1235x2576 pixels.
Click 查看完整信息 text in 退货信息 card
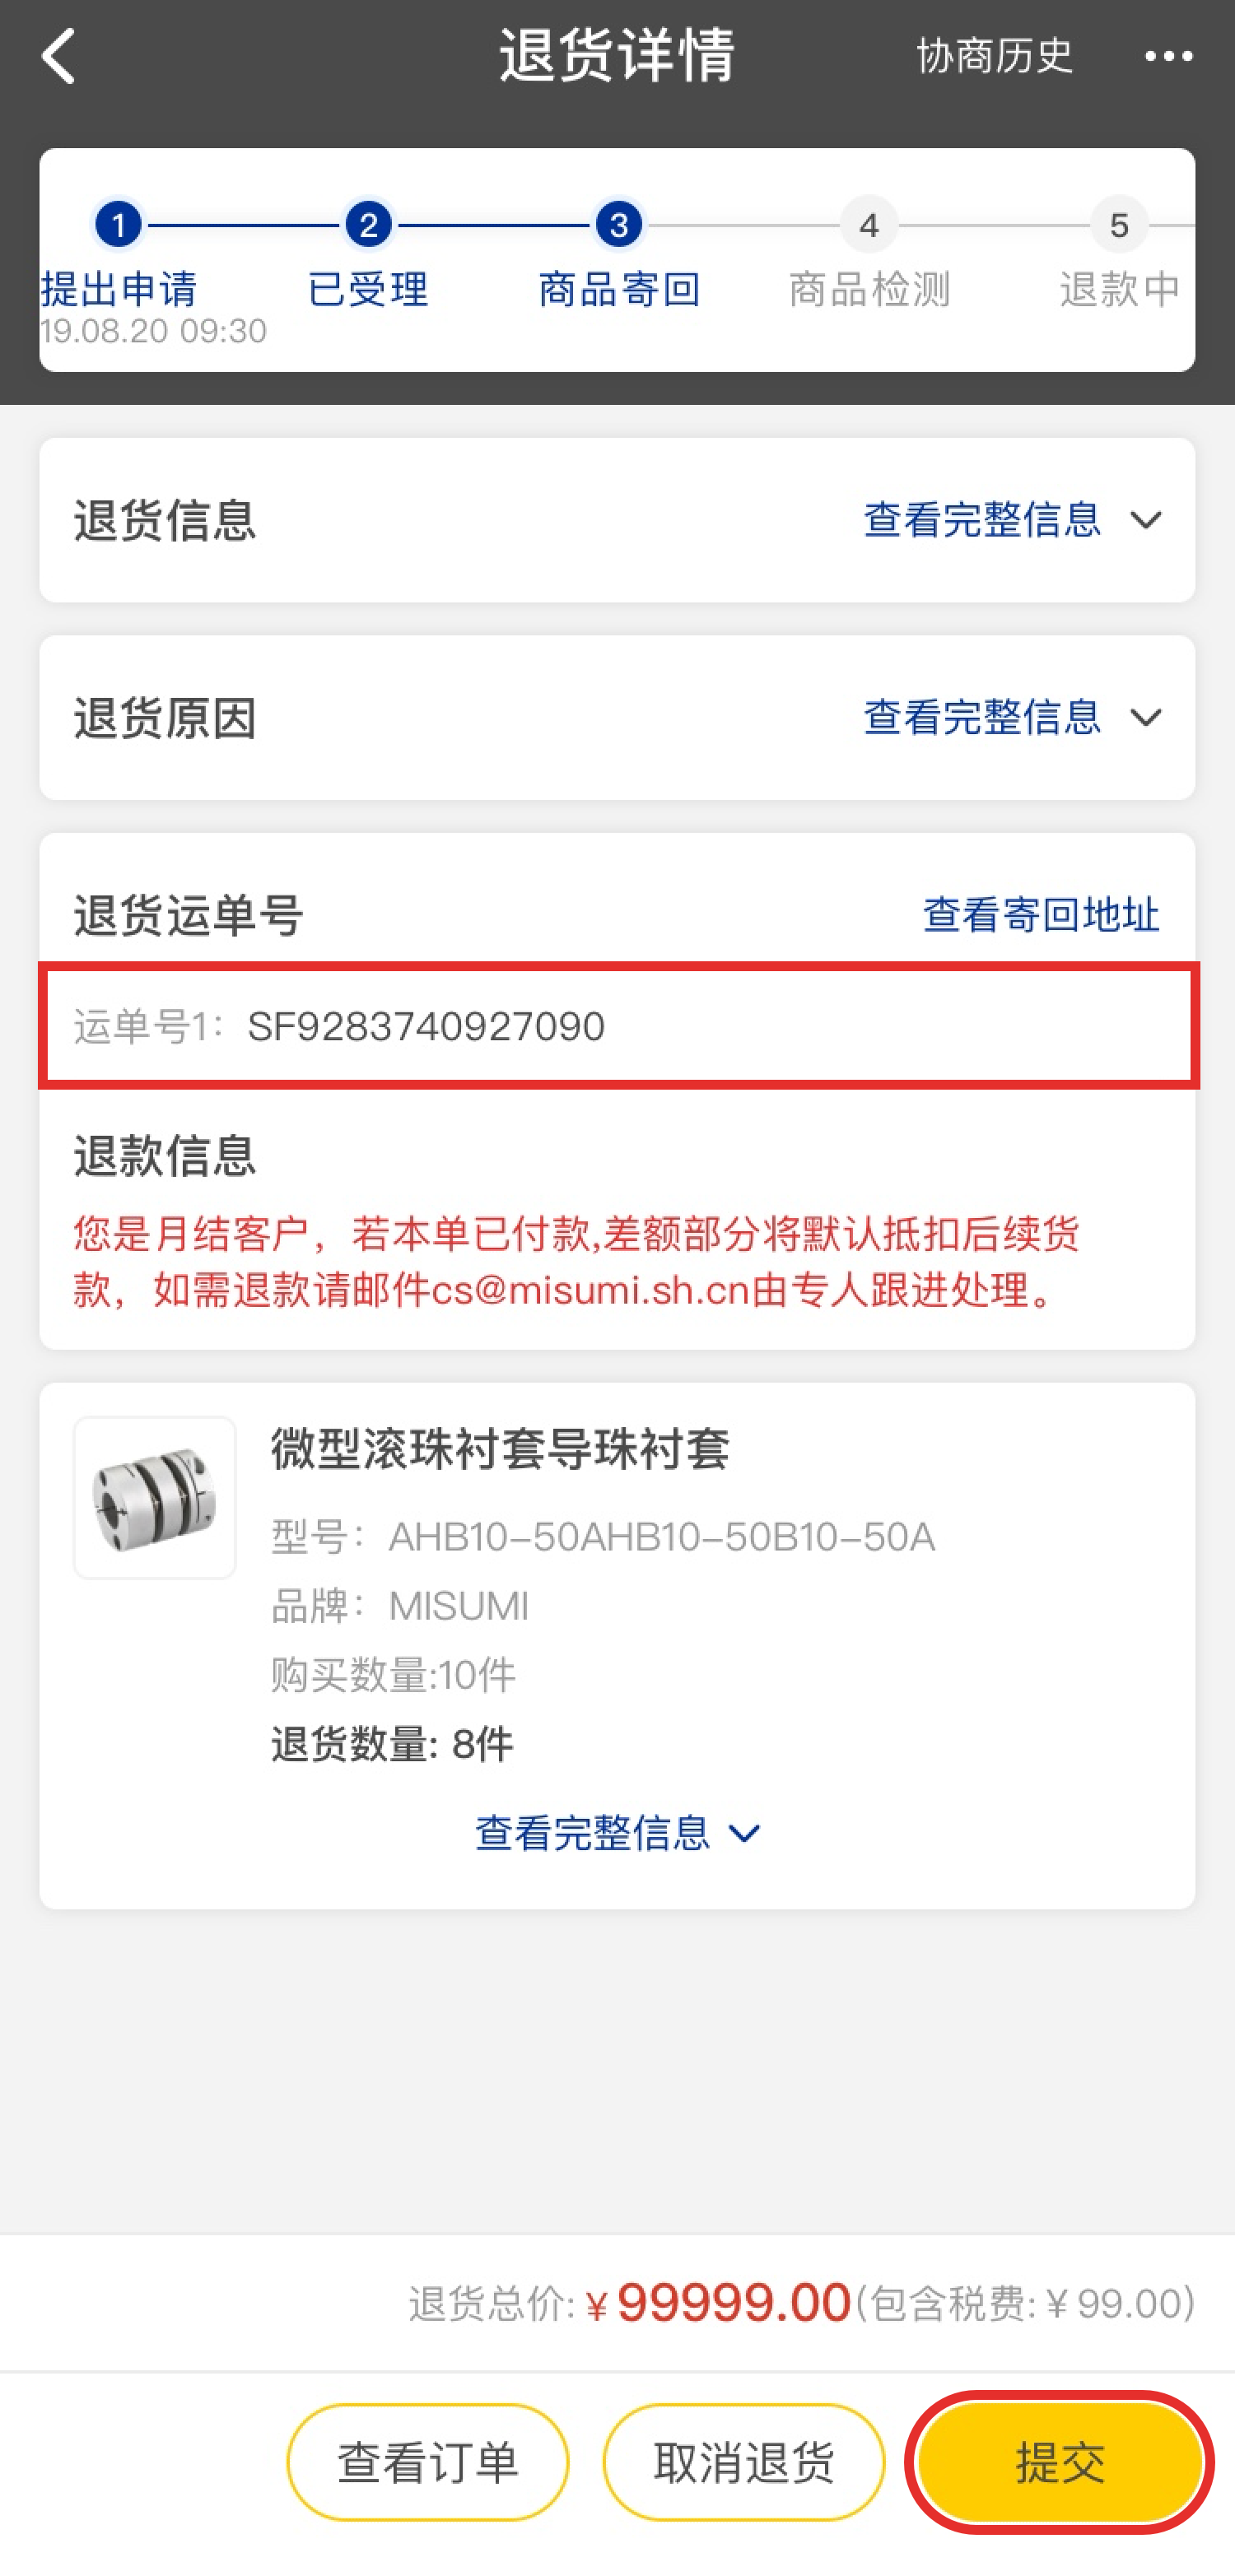click(983, 520)
